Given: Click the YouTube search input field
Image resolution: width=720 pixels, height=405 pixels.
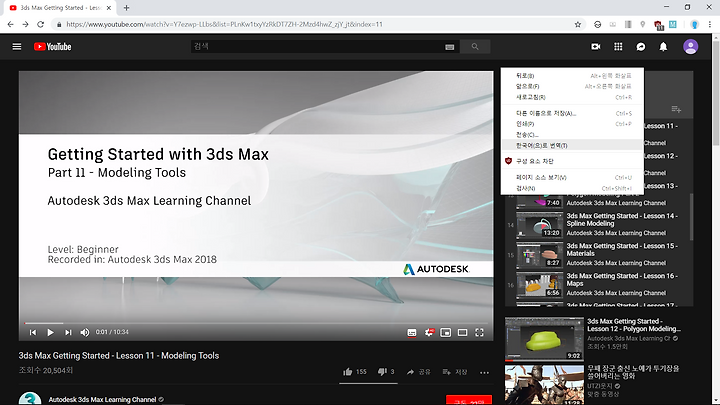Looking at the screenshot, I should click(x=317, y=46).
